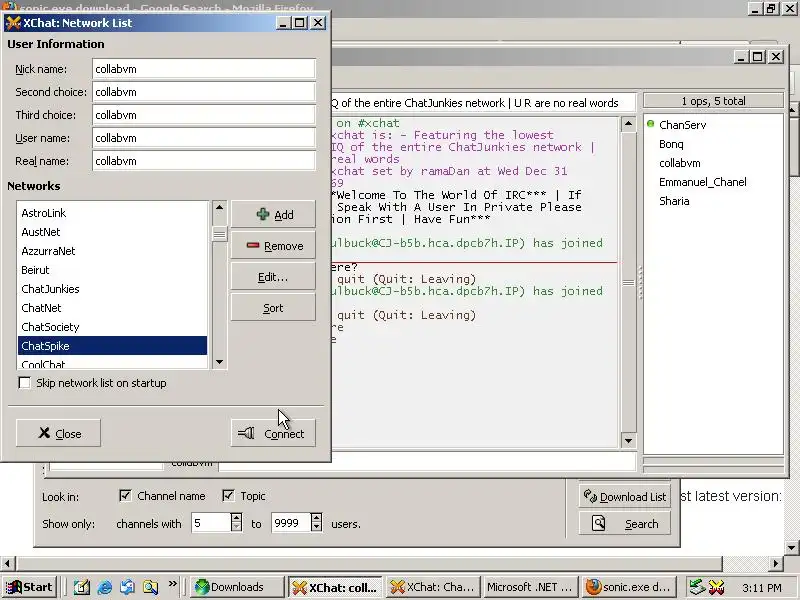Click XChat system tray icon
The image size is (800, 600).
click(716, 587)
